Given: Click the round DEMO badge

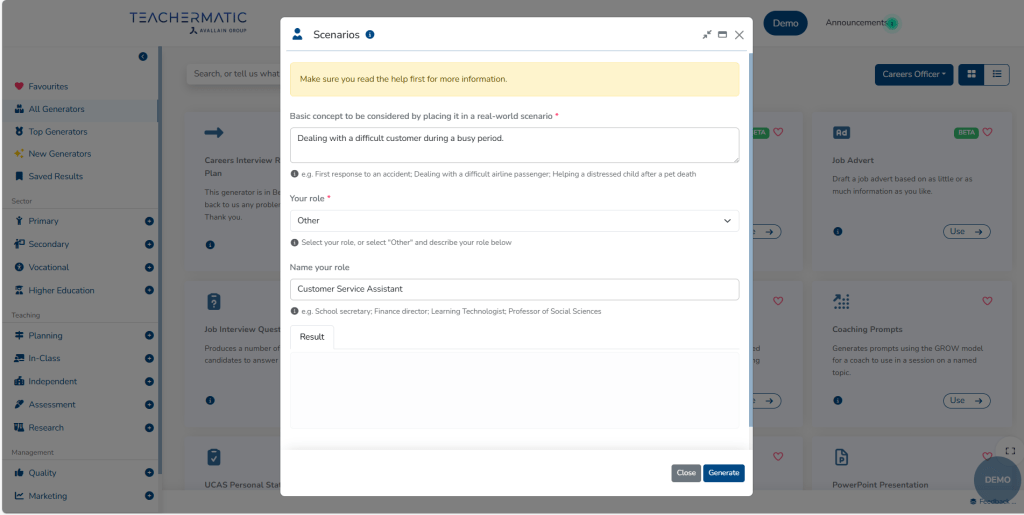Looking at the screenshot, I should click(997, 480).
